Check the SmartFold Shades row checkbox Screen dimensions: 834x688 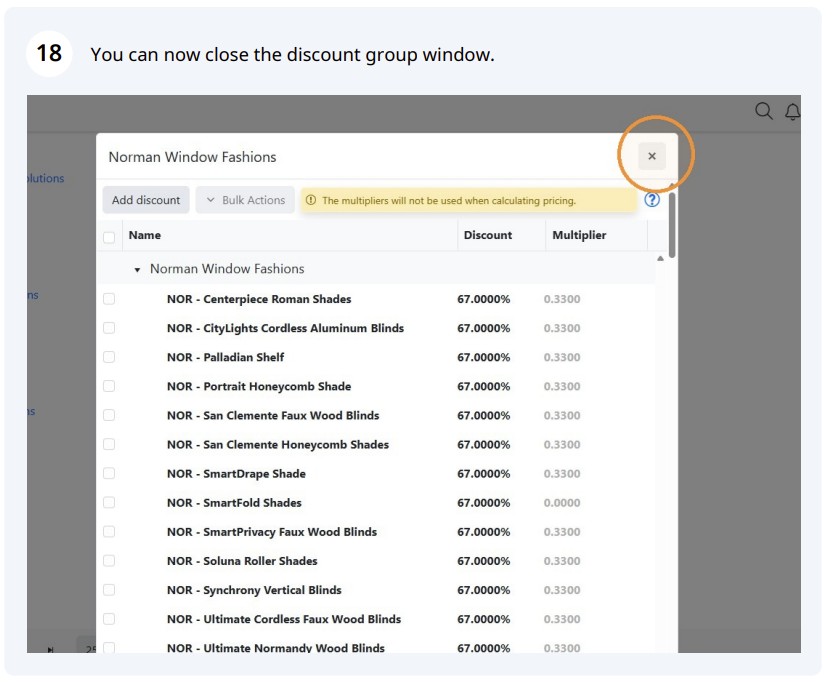[x=109, y=502]
